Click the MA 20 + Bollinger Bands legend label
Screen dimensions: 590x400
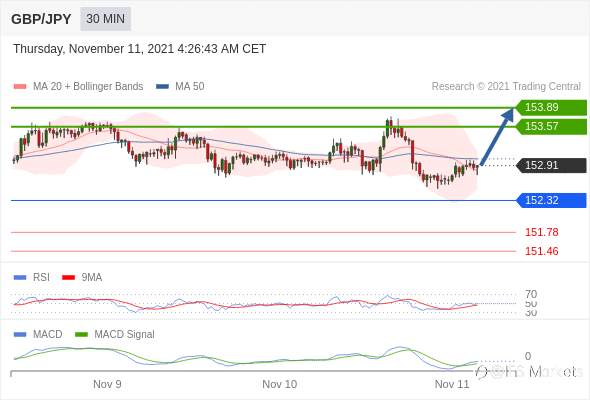point(88,86)
